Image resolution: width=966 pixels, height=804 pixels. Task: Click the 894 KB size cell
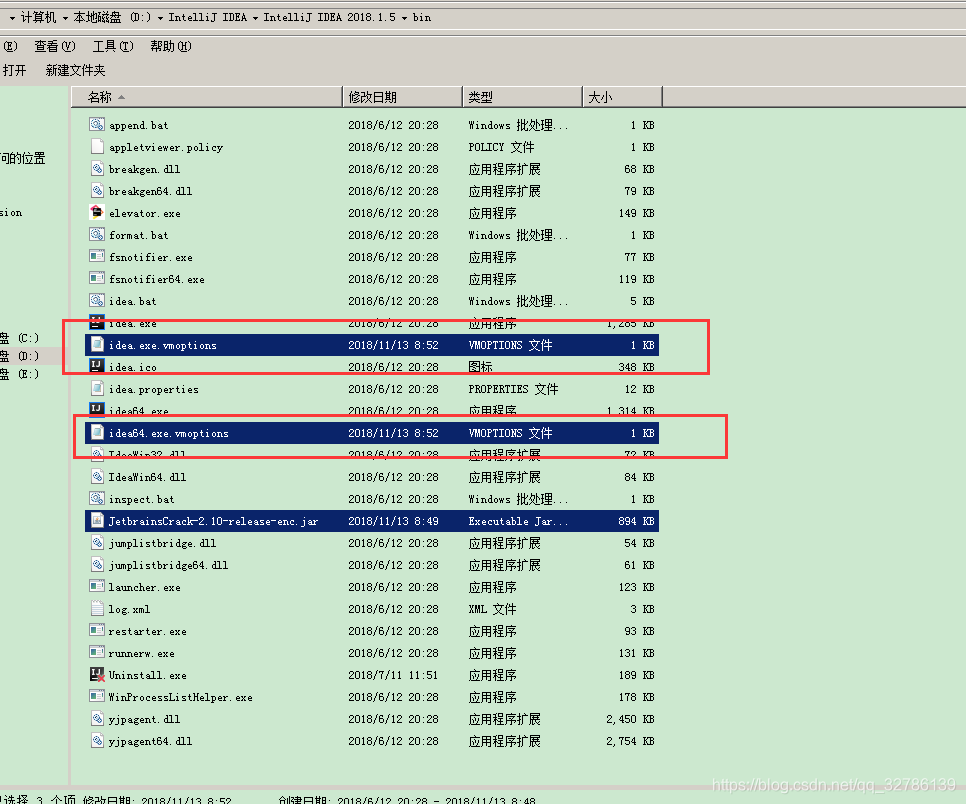click(636, 521)
